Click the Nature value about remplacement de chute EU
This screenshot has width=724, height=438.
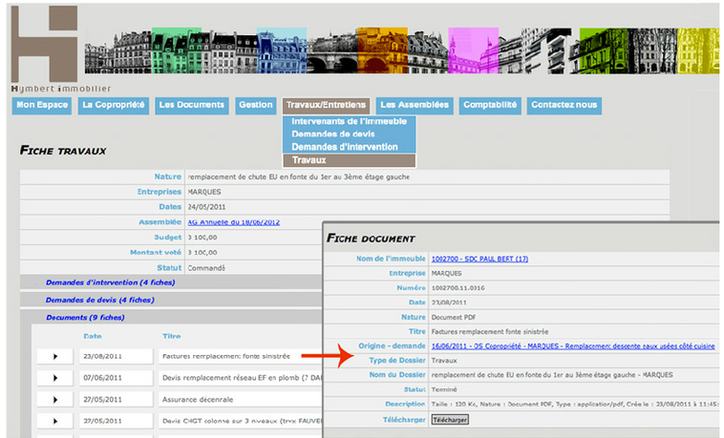click(299, 177)
